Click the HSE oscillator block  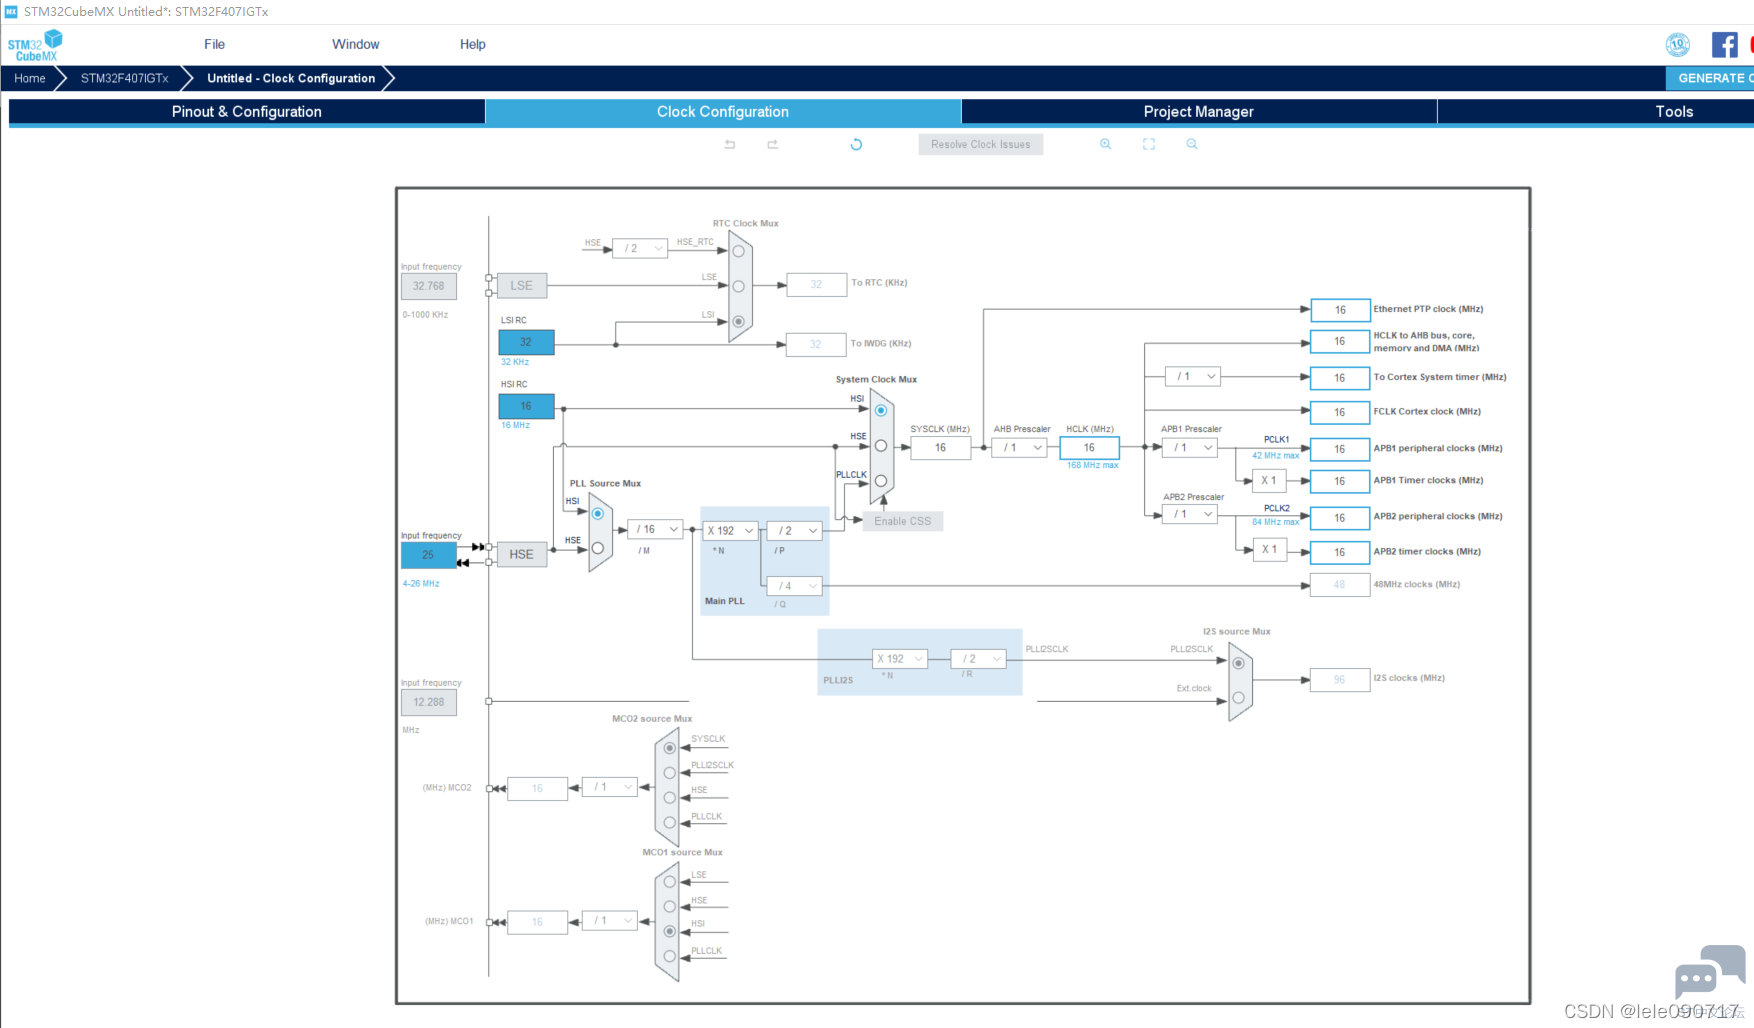coord(521,554)
